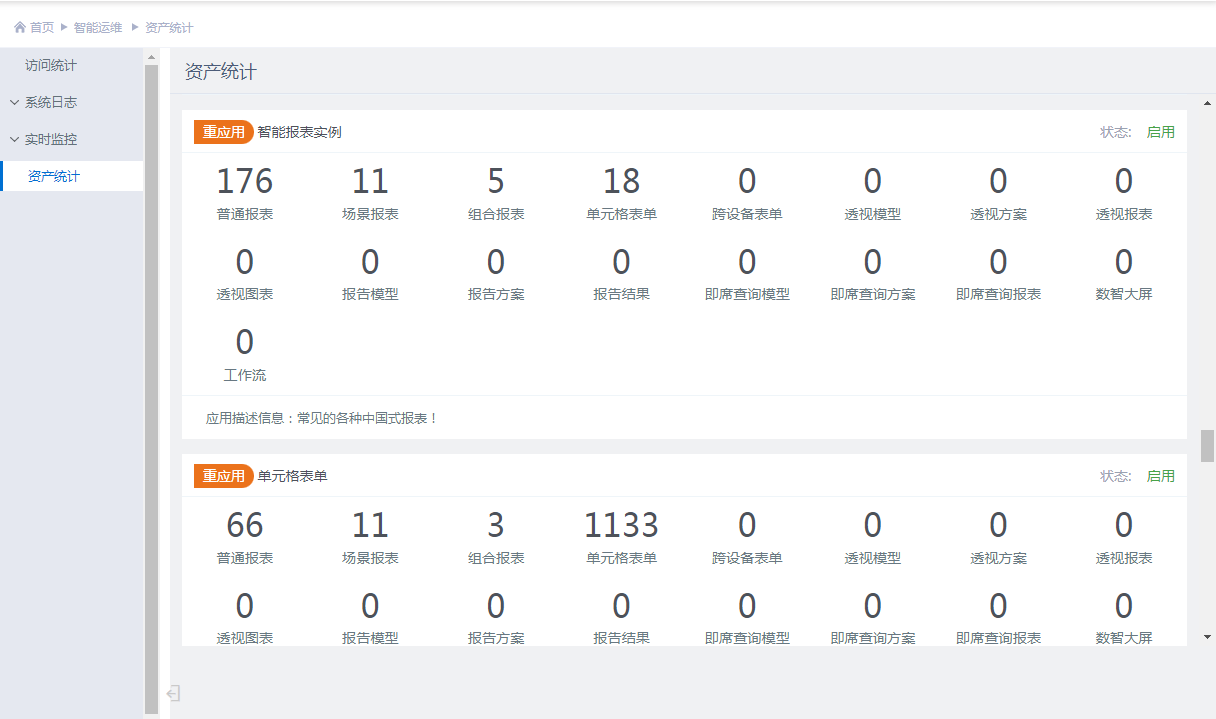Click the 5 组合报表 count

pos(496,182)
